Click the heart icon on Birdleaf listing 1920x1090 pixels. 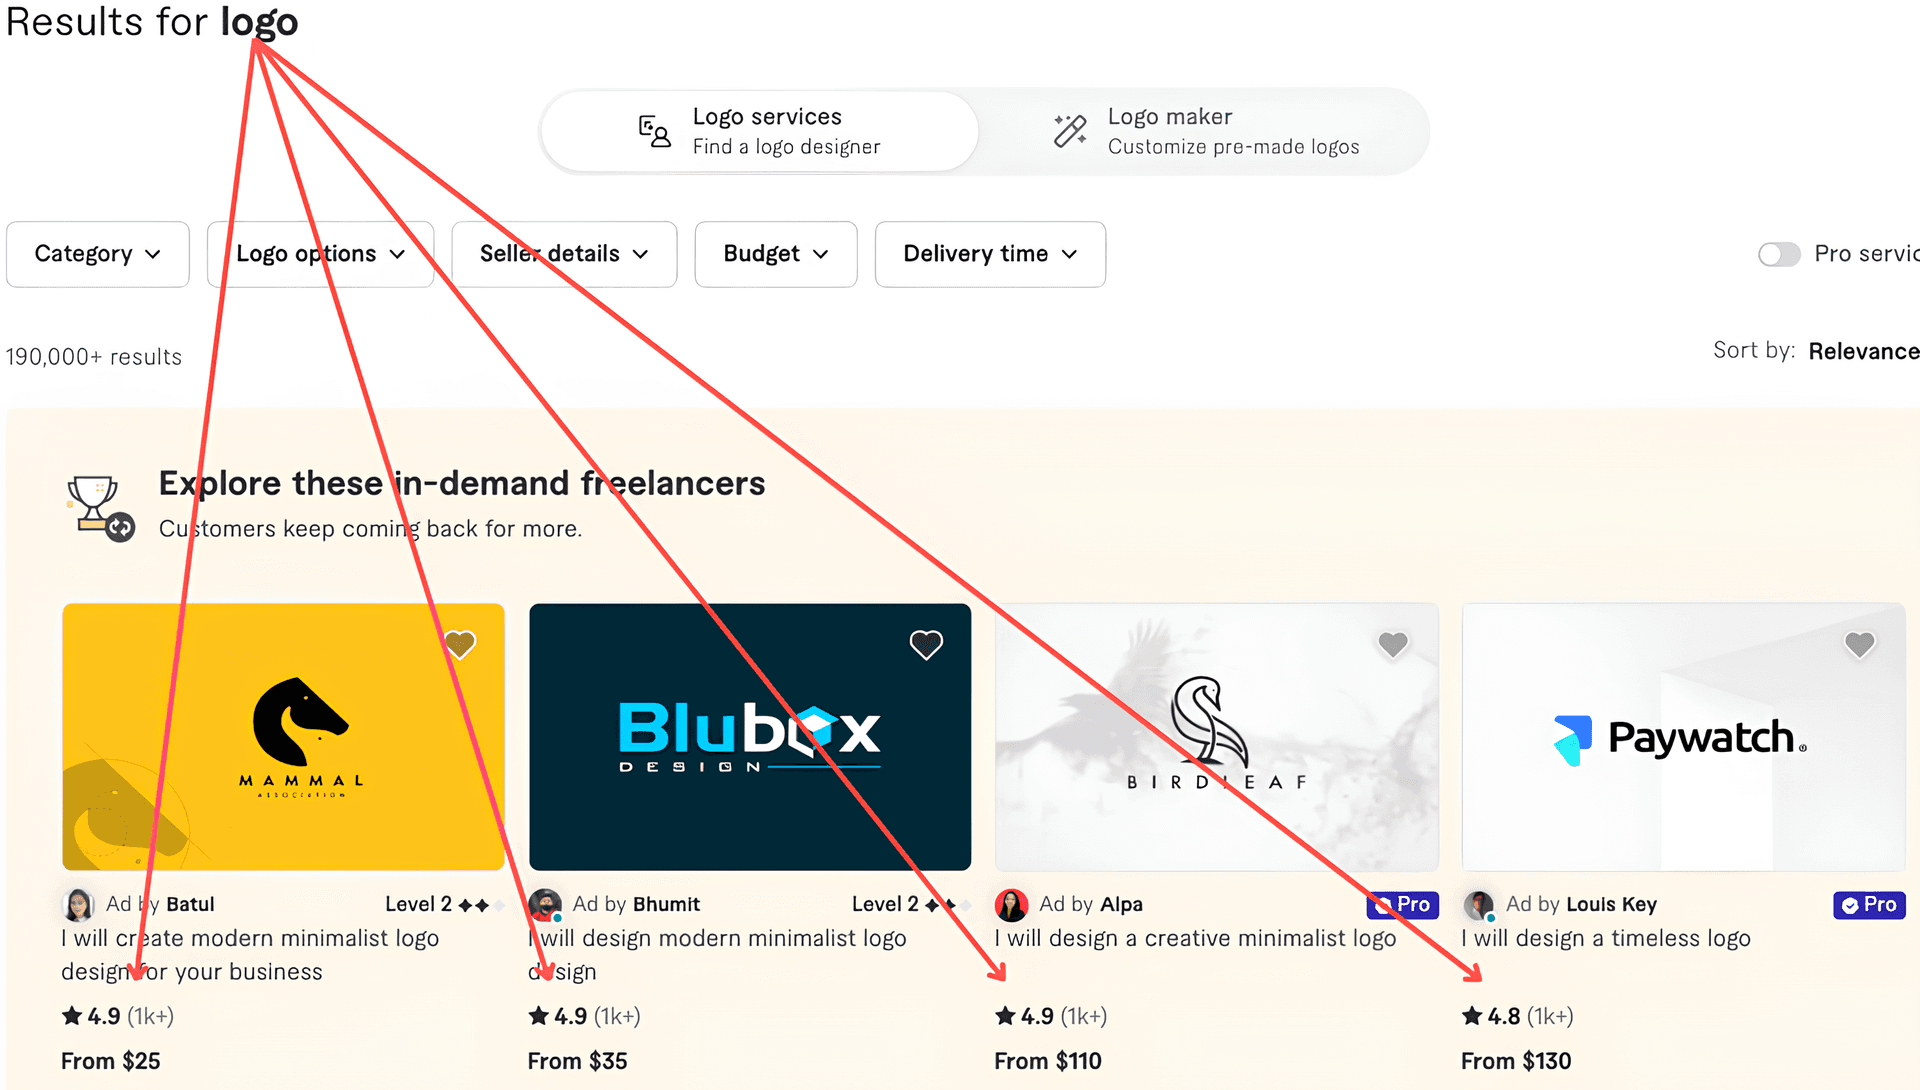click(1394, 643)
